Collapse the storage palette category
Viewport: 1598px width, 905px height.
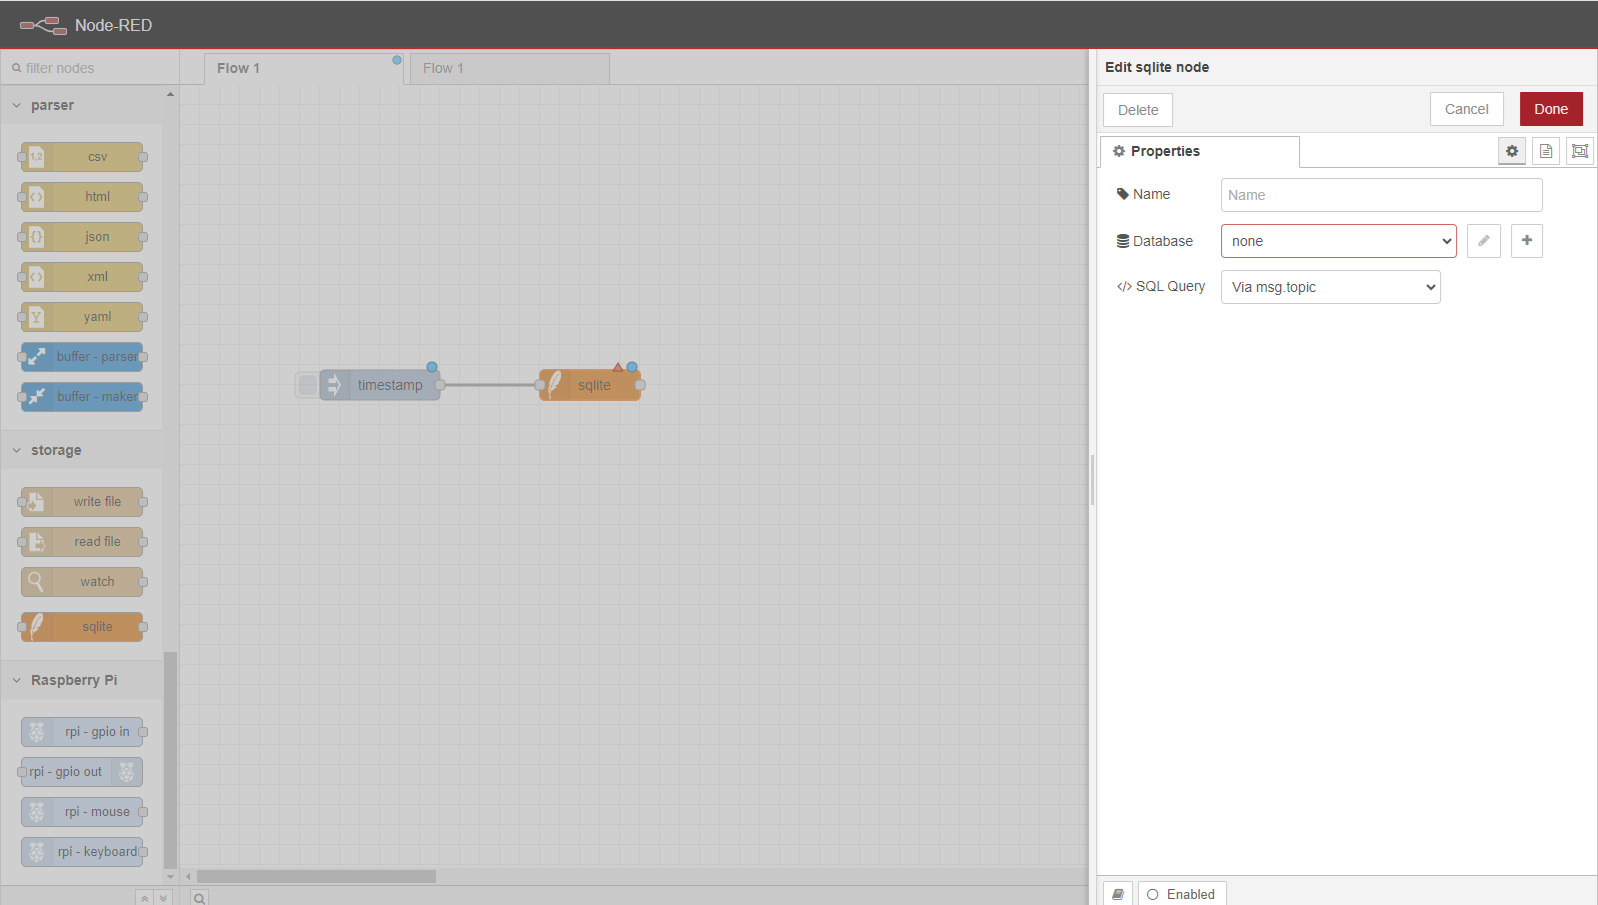click(81, 450)
